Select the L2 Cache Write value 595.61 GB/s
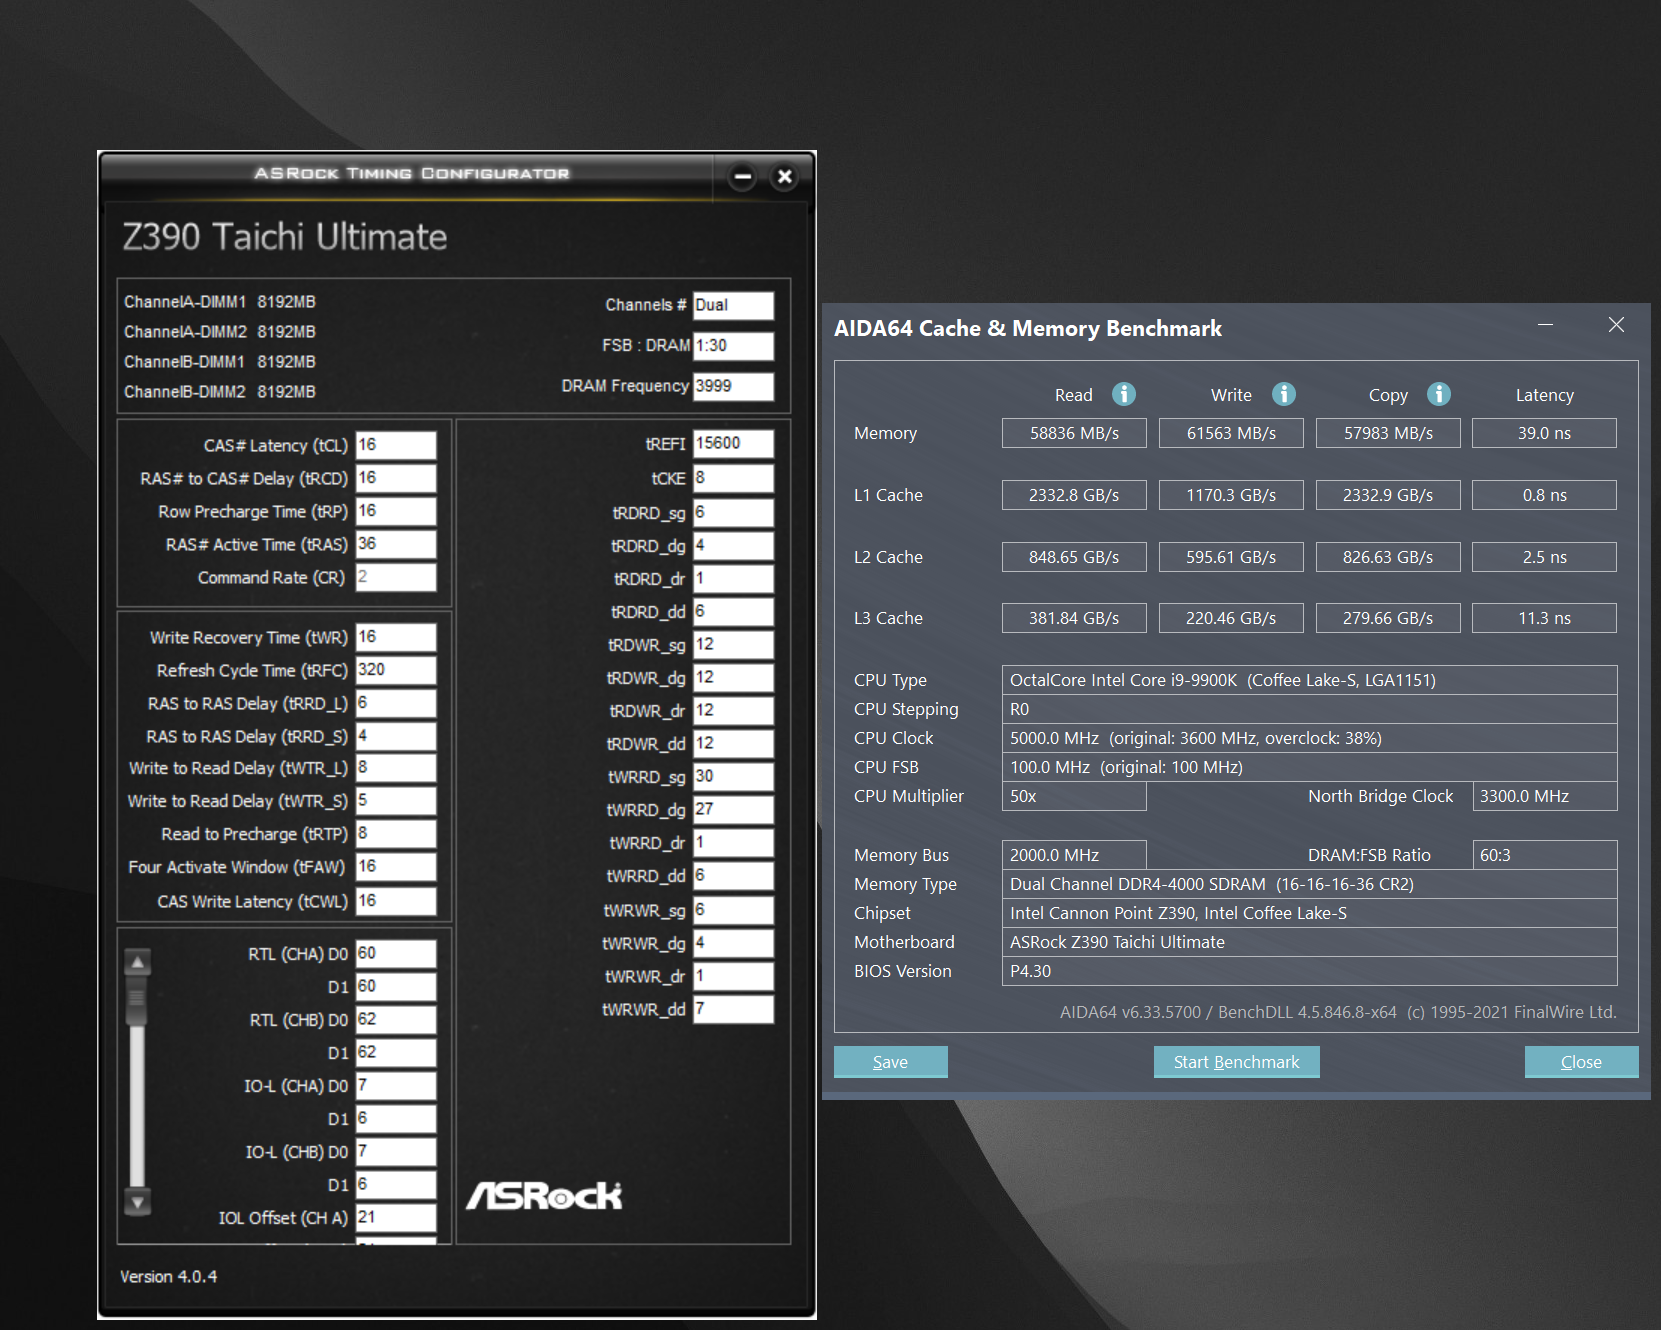1661x1330 pixels. point(1231,557)
